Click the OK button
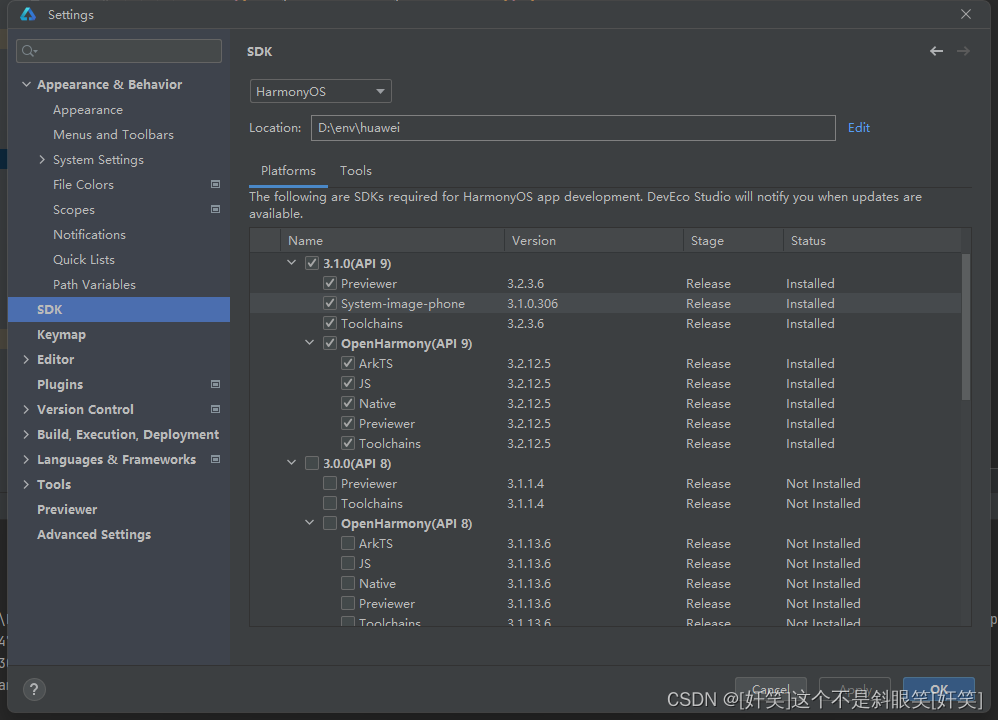Viewport: 998px width, 720px height. (939, 689)
